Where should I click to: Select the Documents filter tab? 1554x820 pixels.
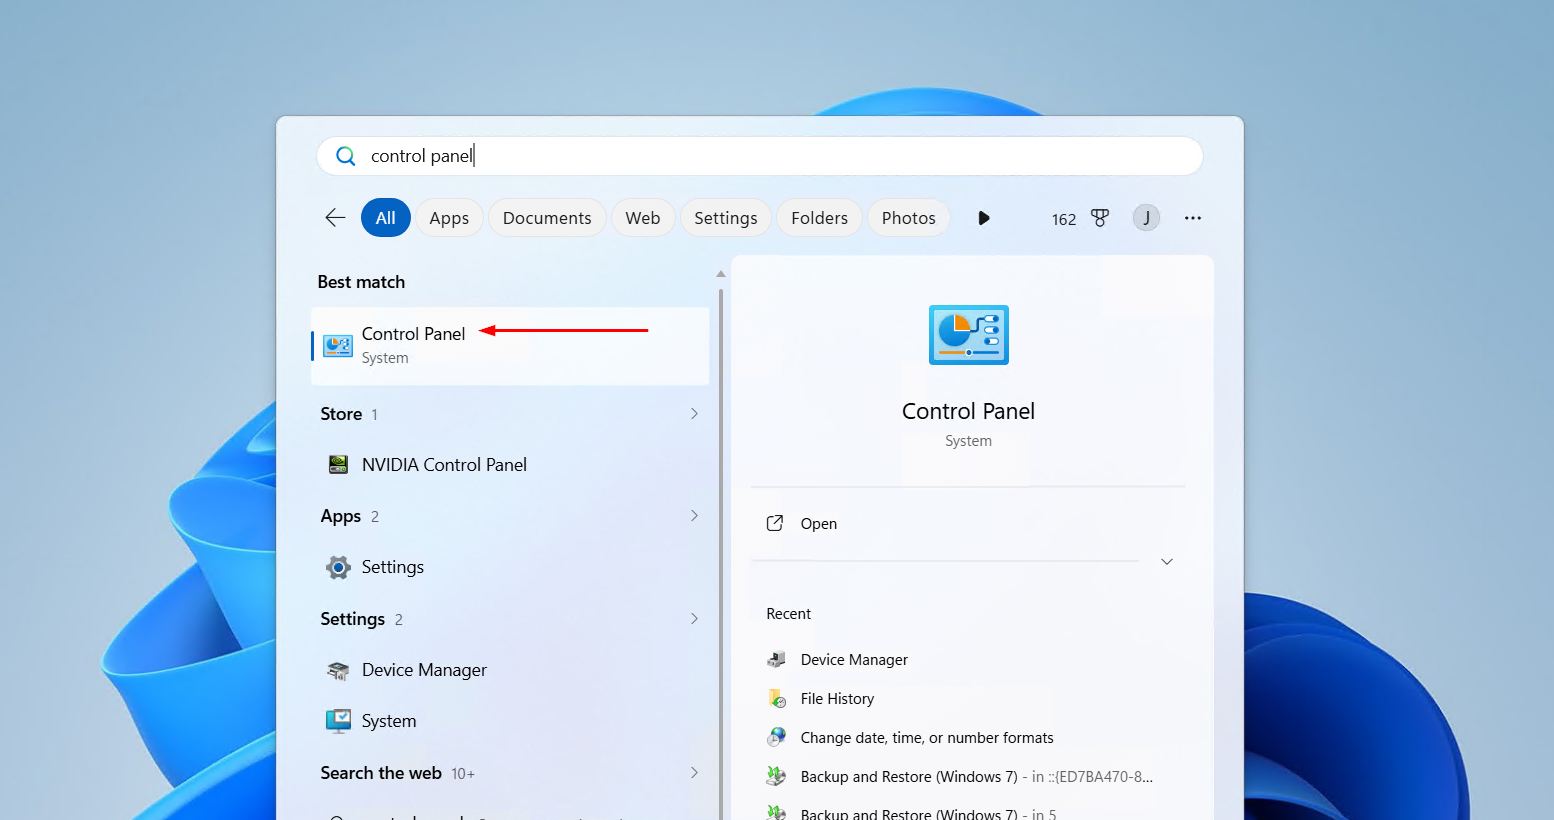click(547, 218)
